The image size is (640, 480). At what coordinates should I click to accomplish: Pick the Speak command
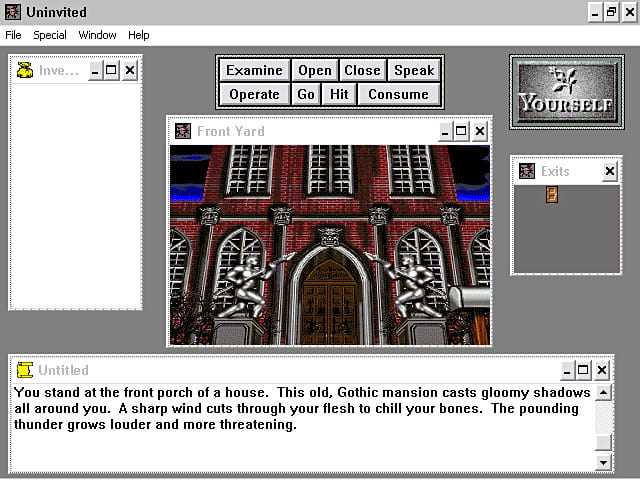click(x=414, y=70)
